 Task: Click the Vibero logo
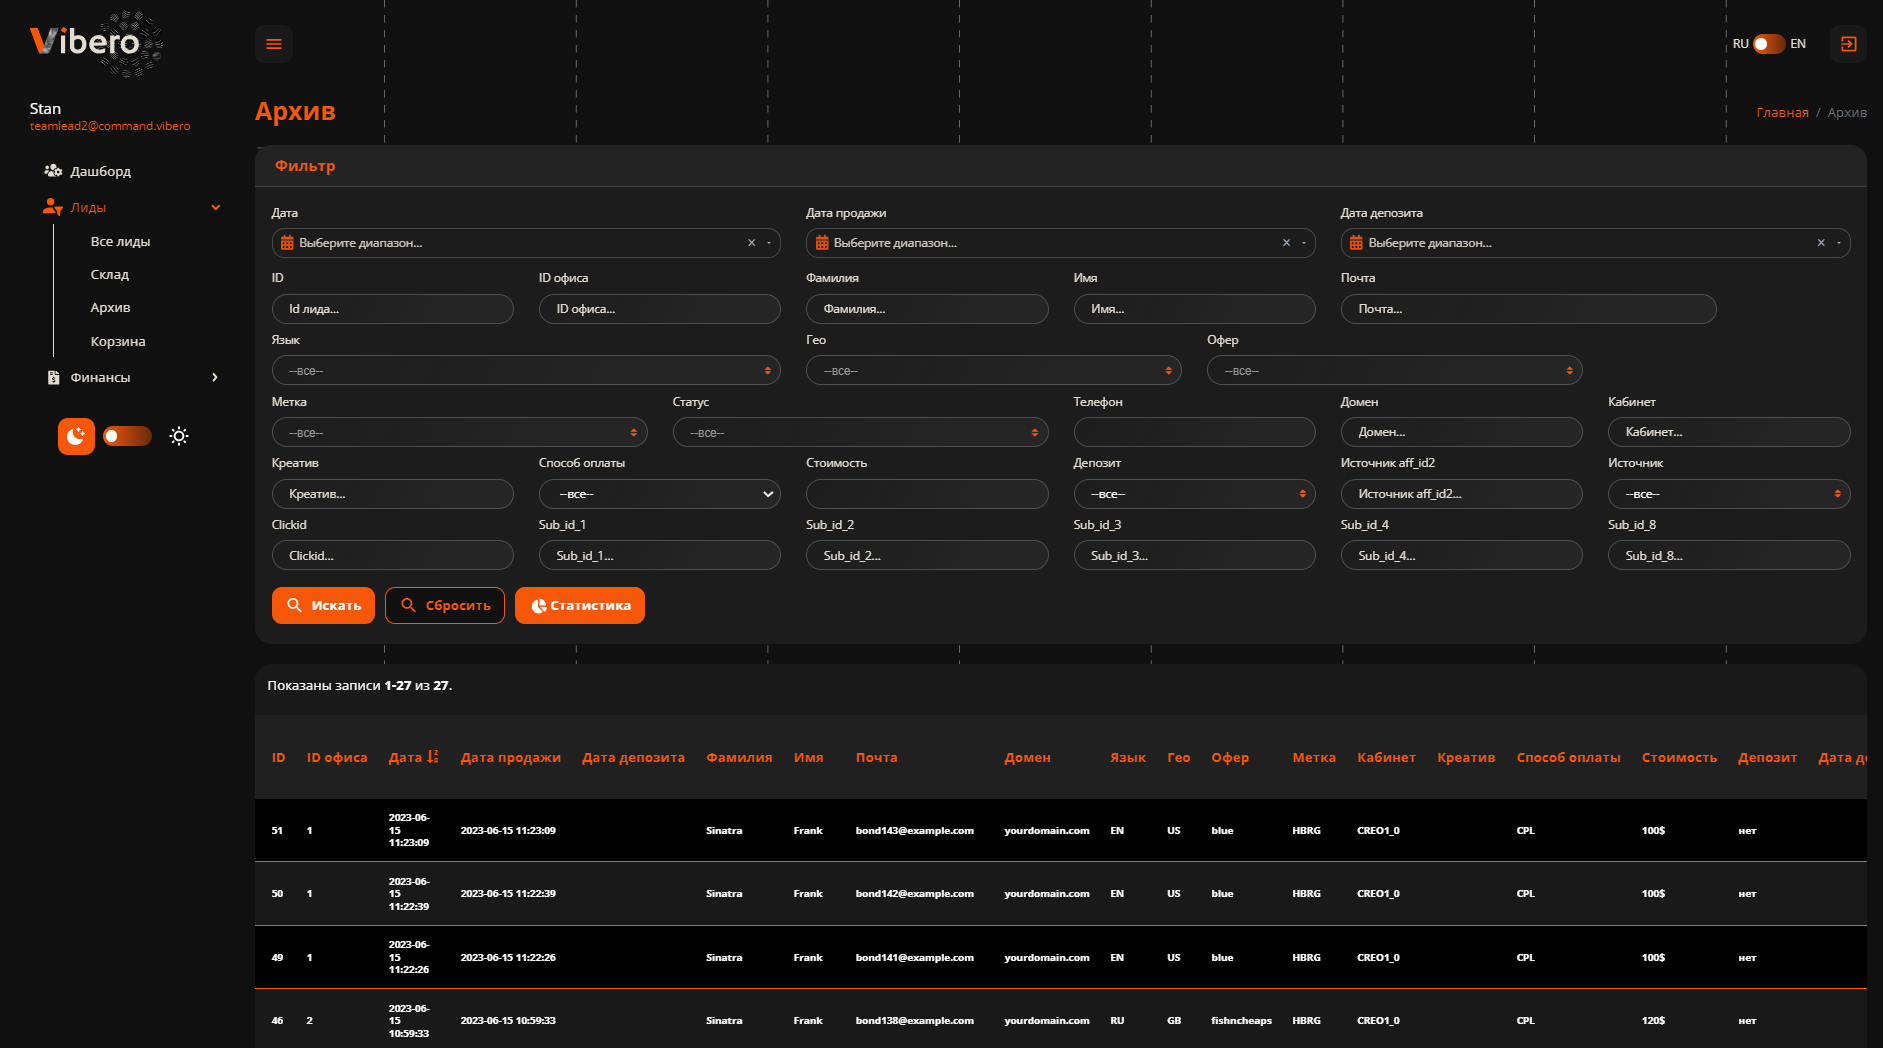click(x=96, y=43)
